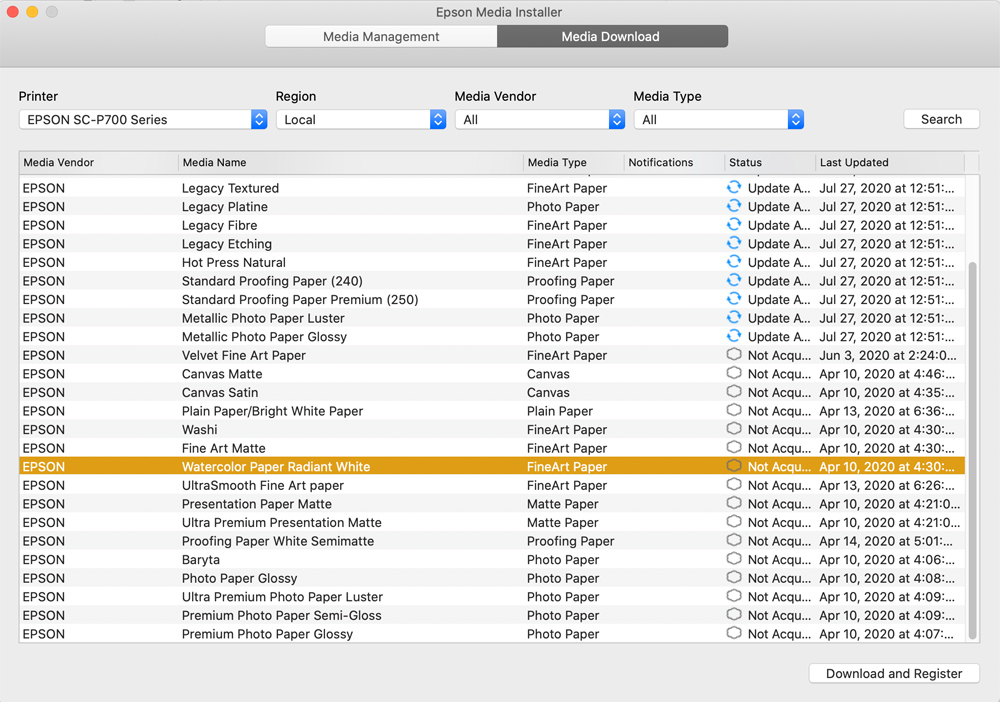This screenshot has width=1000, height=702.
Task: Click the not-acquired icon for Velvet Fine Art Paper
Action: (734, 355)
